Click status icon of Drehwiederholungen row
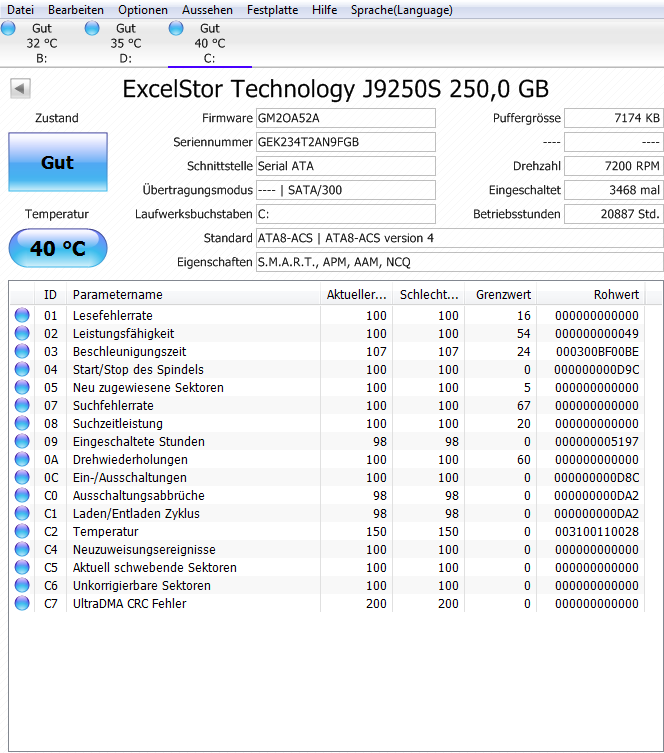Image resolution: width=664 pixels, height=753 pixels. [22, 459]
